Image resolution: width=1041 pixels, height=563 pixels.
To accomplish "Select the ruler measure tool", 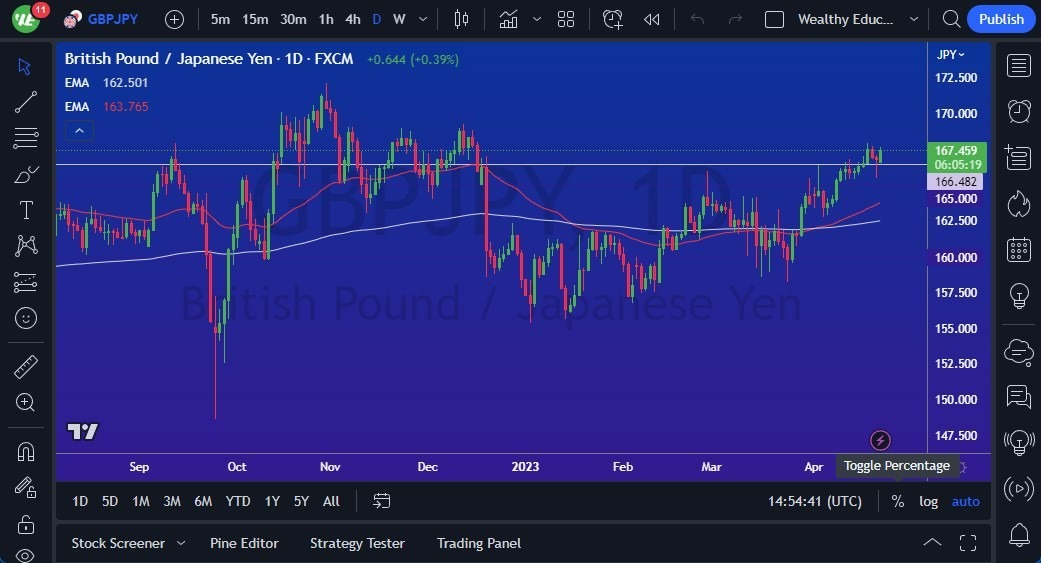I will pos(25,366).
